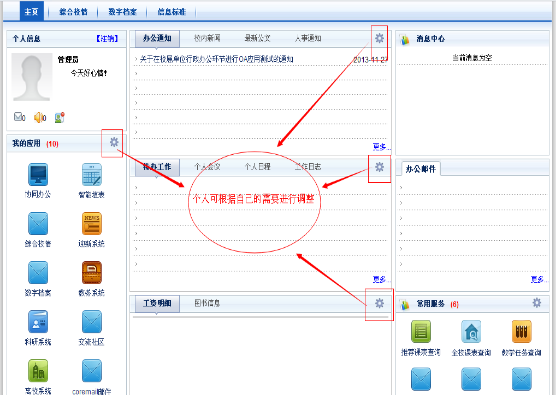The height and width of the screenshot is (395, 557).
Task: Select the 图书信息 tab beside 工资明细
Action: pyautogui.click(x=207, y=303)
